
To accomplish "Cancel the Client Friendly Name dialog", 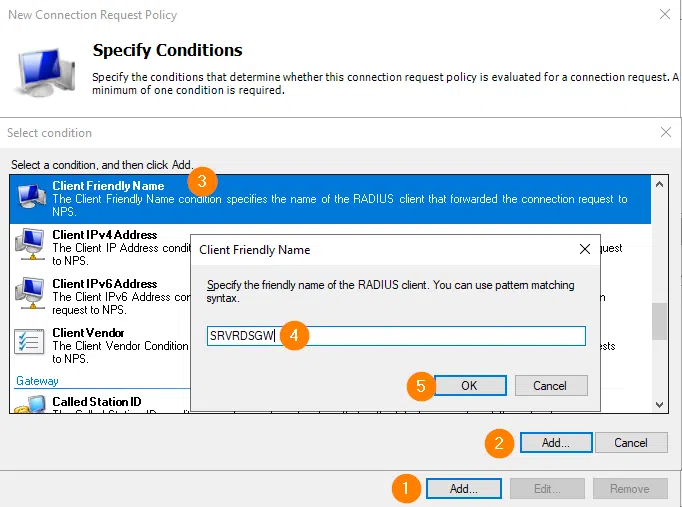I will click(549, 386).
